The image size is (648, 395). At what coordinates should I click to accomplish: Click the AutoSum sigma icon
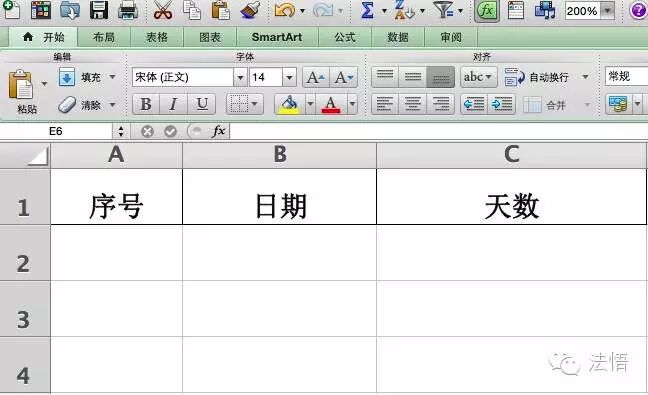367,10
